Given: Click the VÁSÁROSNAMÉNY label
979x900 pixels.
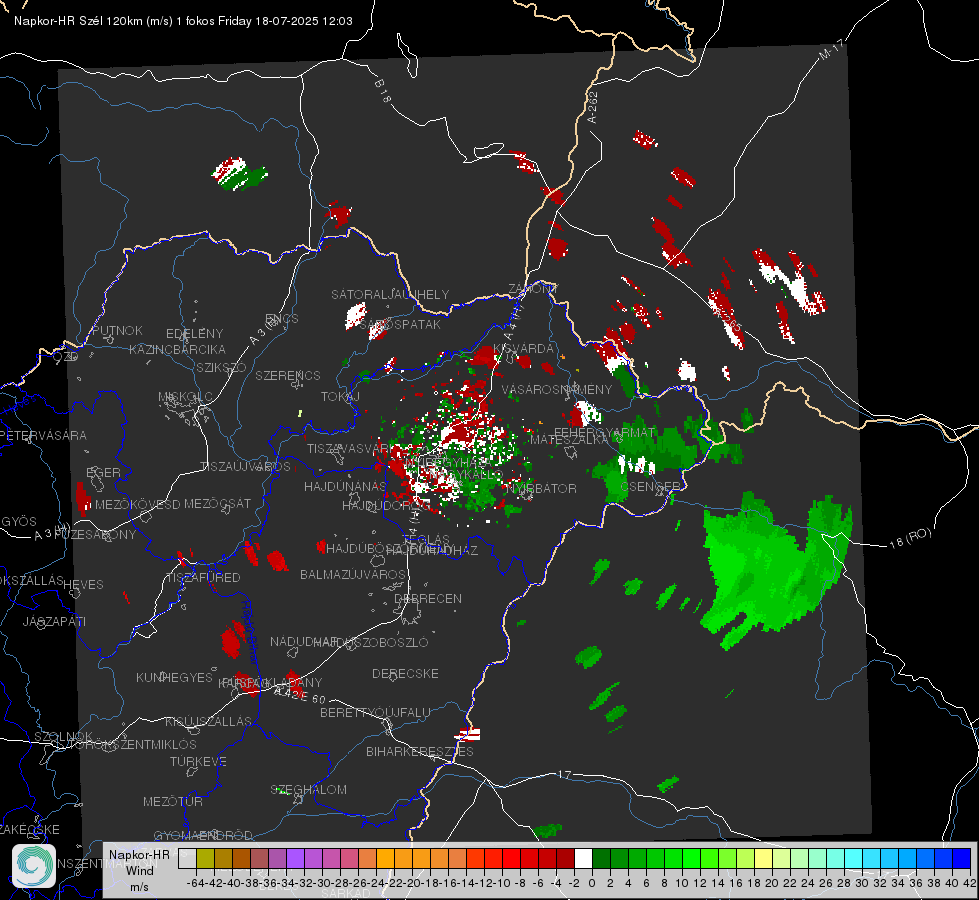Looking at the screenshot, I should click(x=557, y=389).
